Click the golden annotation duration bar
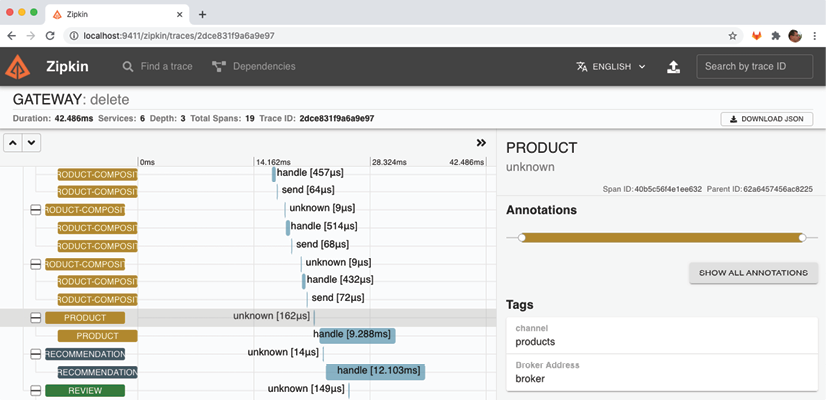This screenshot has height=400, width=826. pyautogui.click(x=662, y=238)
